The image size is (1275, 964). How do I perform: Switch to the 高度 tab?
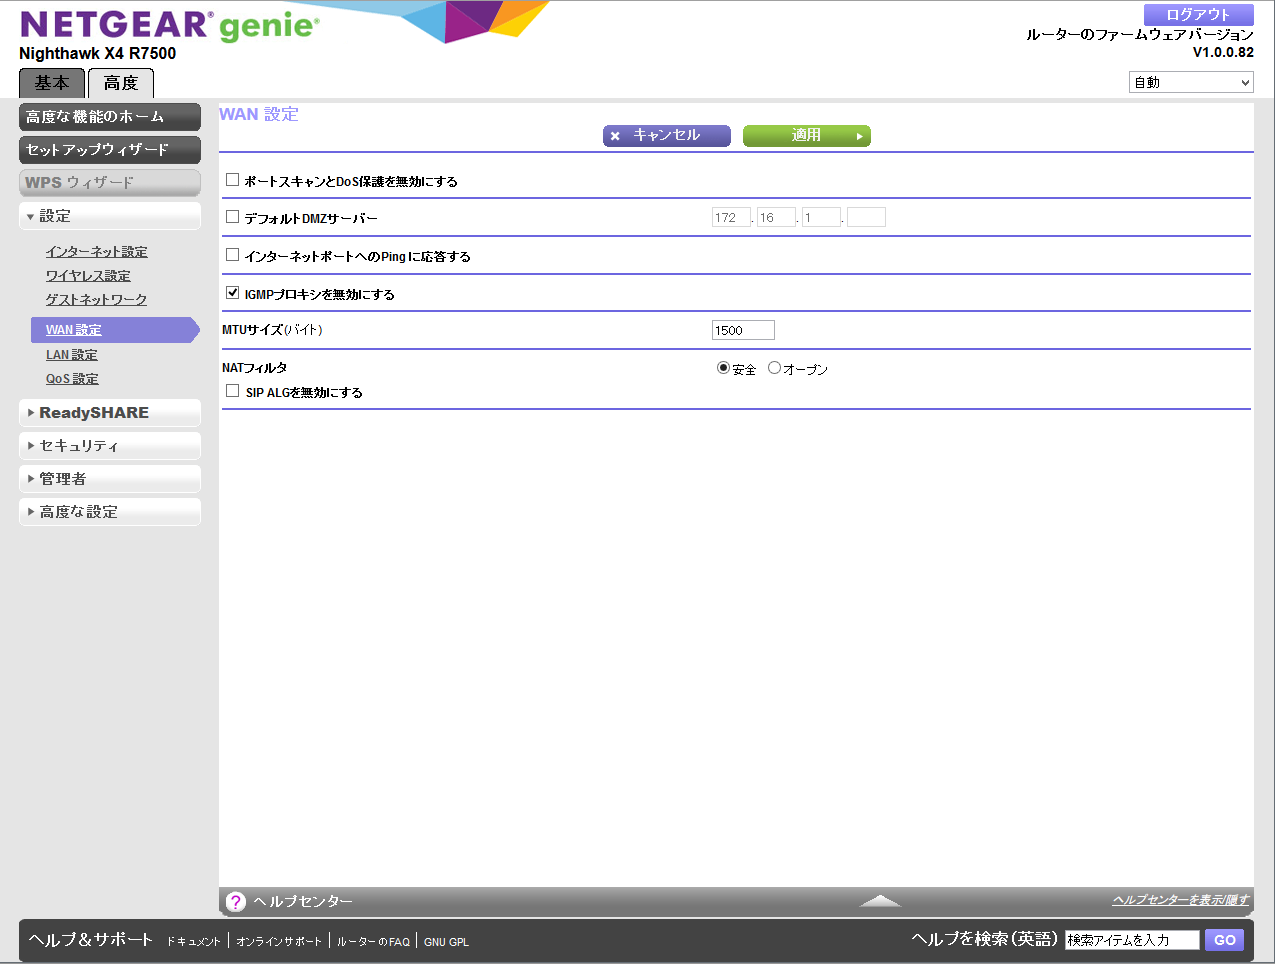[121, 83]
